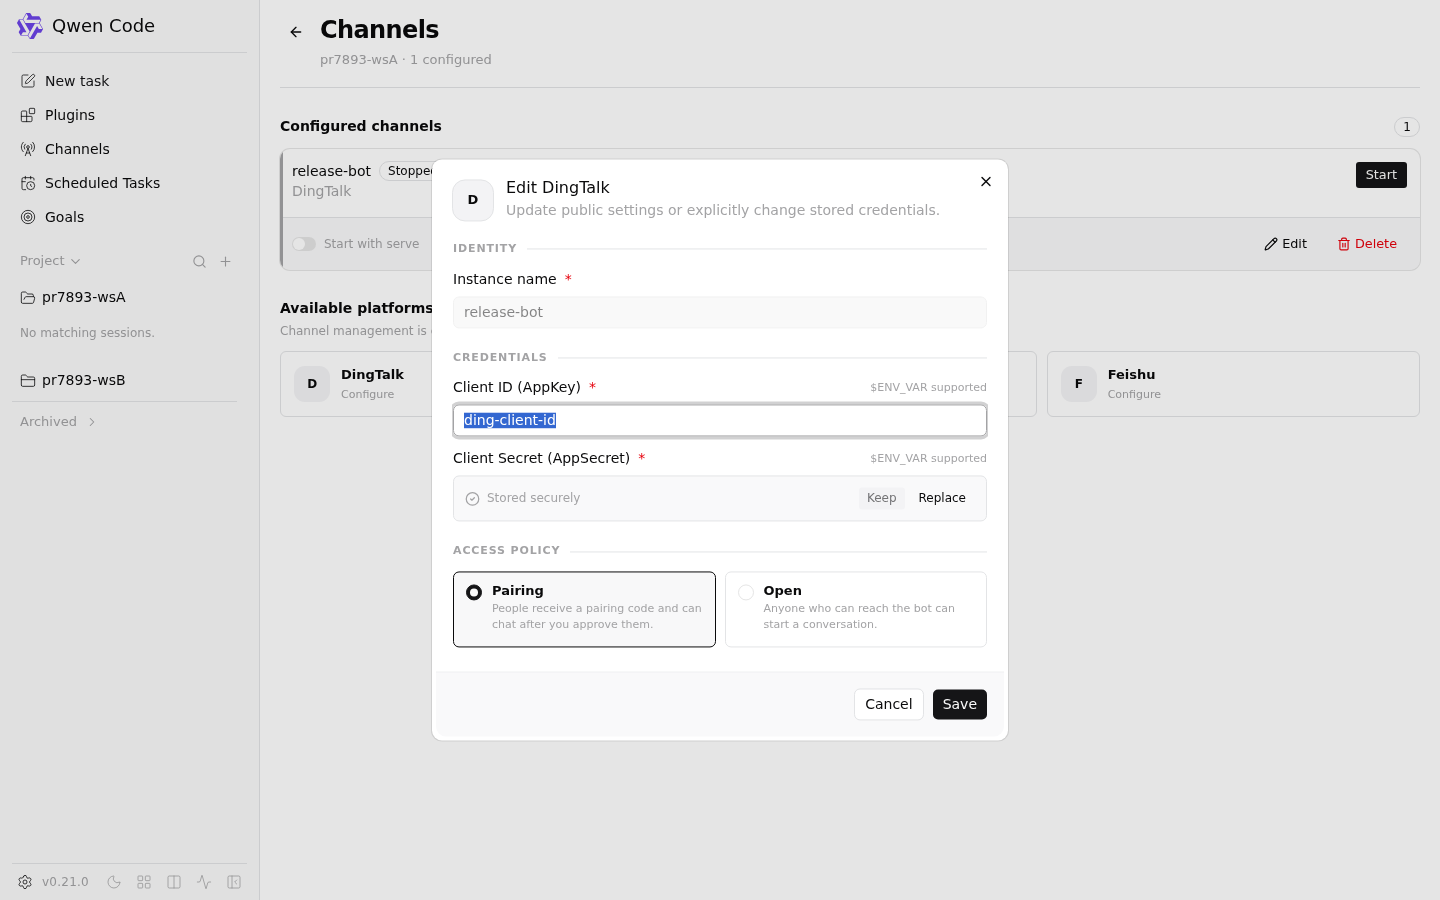Choose Replace for the client secret

(942, 498)
